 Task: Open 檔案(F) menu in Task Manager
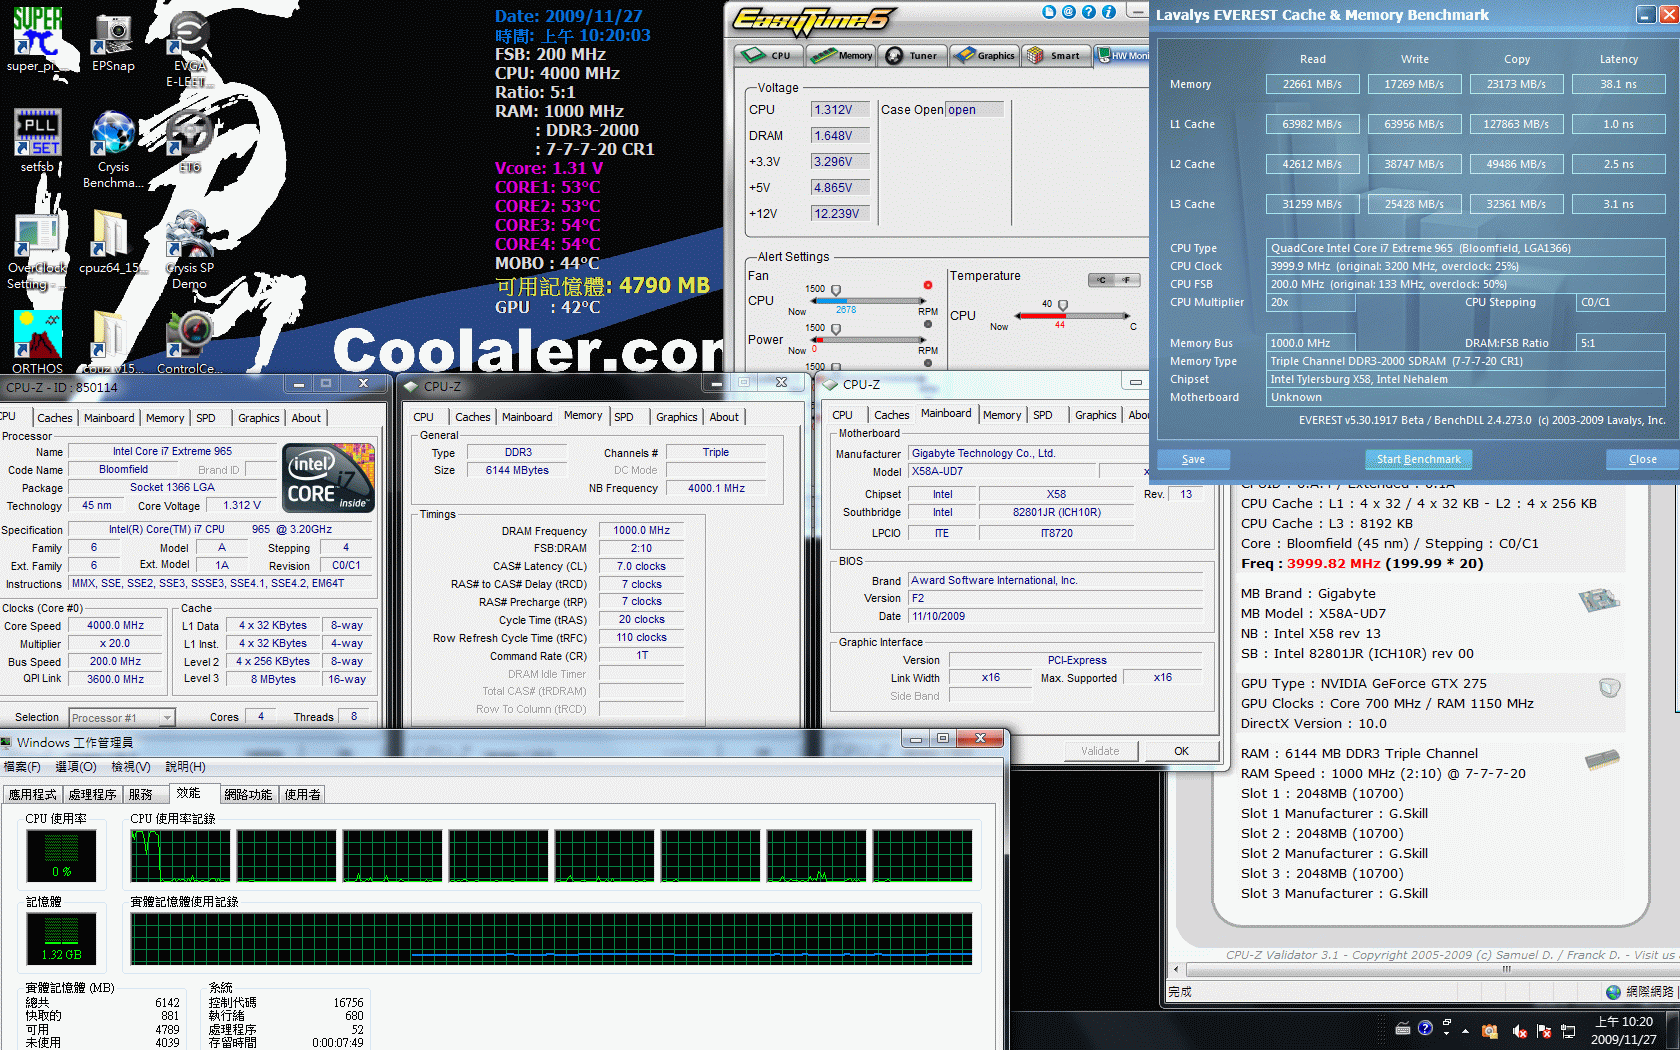point(22,767)
